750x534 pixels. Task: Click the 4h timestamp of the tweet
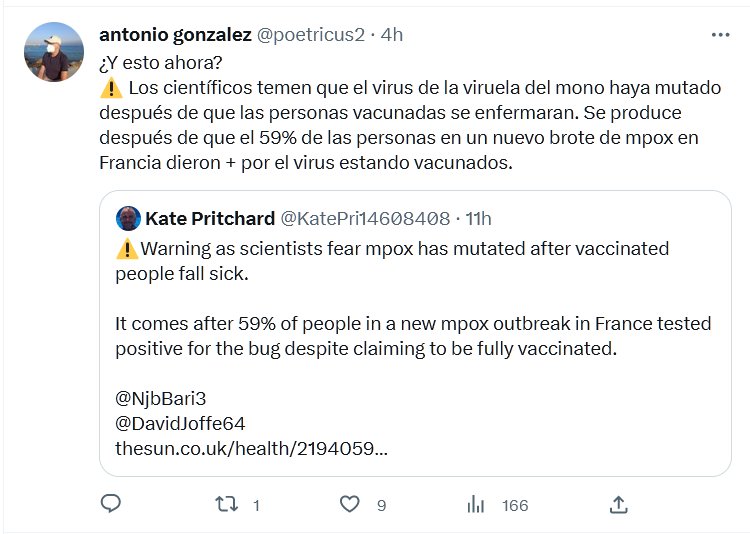tap(391, 34)
